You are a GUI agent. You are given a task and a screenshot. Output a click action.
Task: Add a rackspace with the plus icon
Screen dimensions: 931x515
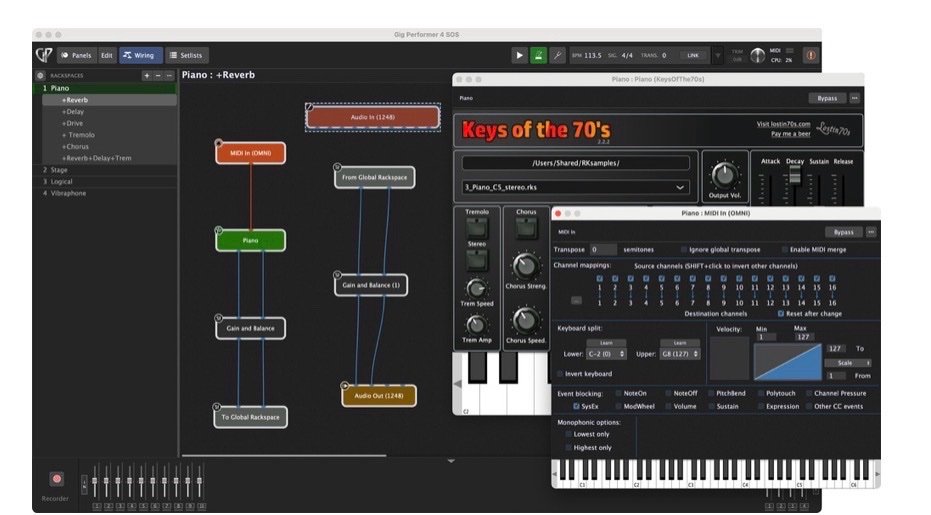click(x=147, y=75)
